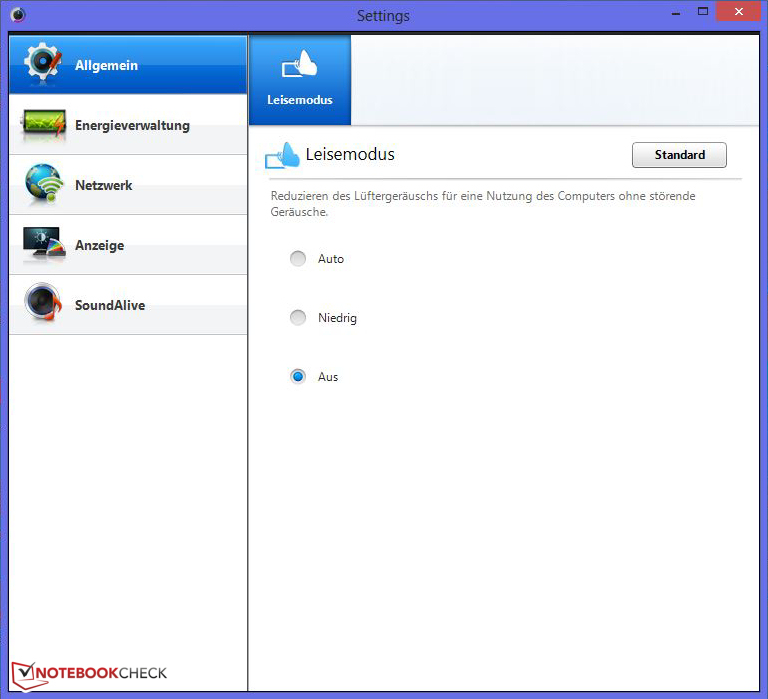Close the Settings window

click(x=739, y=12)
